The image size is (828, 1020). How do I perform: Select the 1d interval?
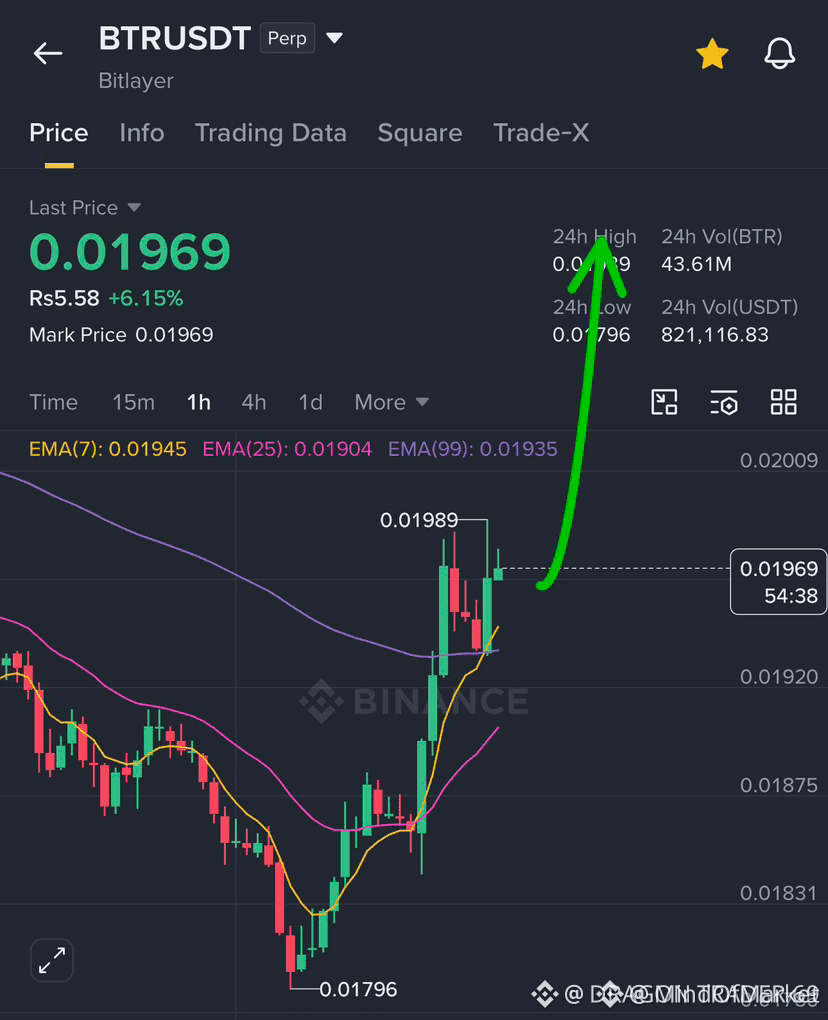click(x=310, y=402)
